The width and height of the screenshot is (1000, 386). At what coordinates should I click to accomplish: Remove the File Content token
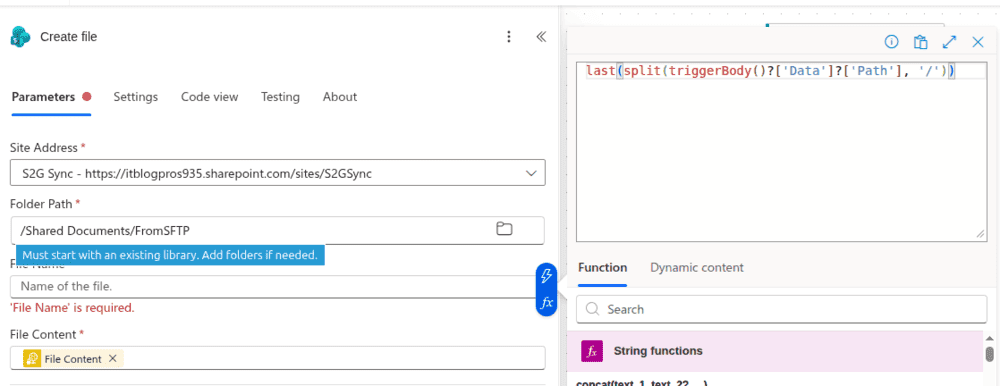(x=112, y=359)
